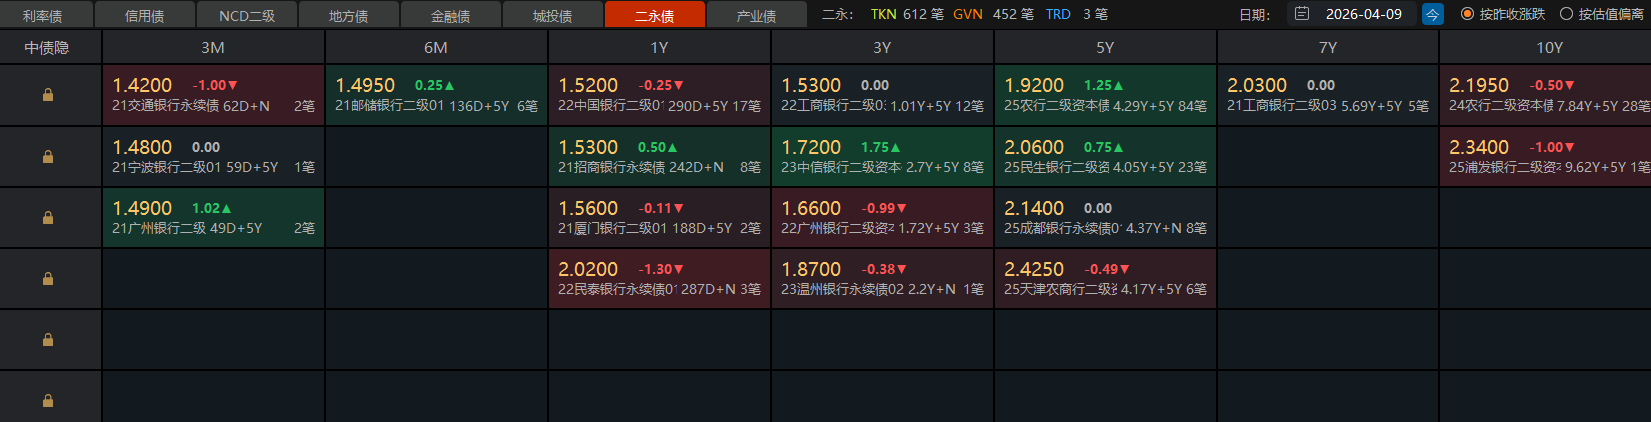Viewport: 1651px width, 422px height.
Task: Open the date picker calendar icon
Action: tap(1301, 14)
